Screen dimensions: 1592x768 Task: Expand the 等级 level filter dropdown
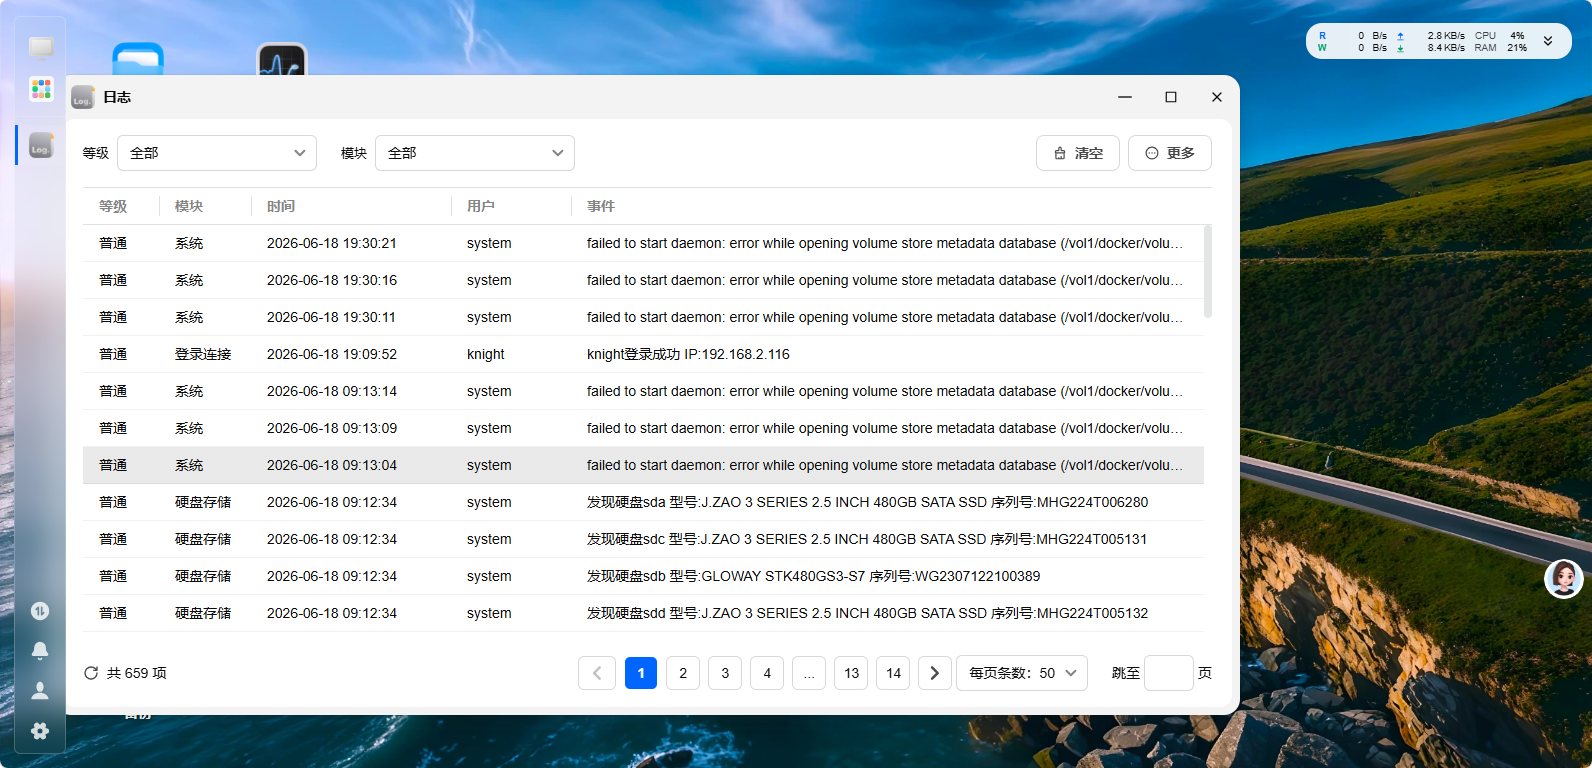click(217, 153)
